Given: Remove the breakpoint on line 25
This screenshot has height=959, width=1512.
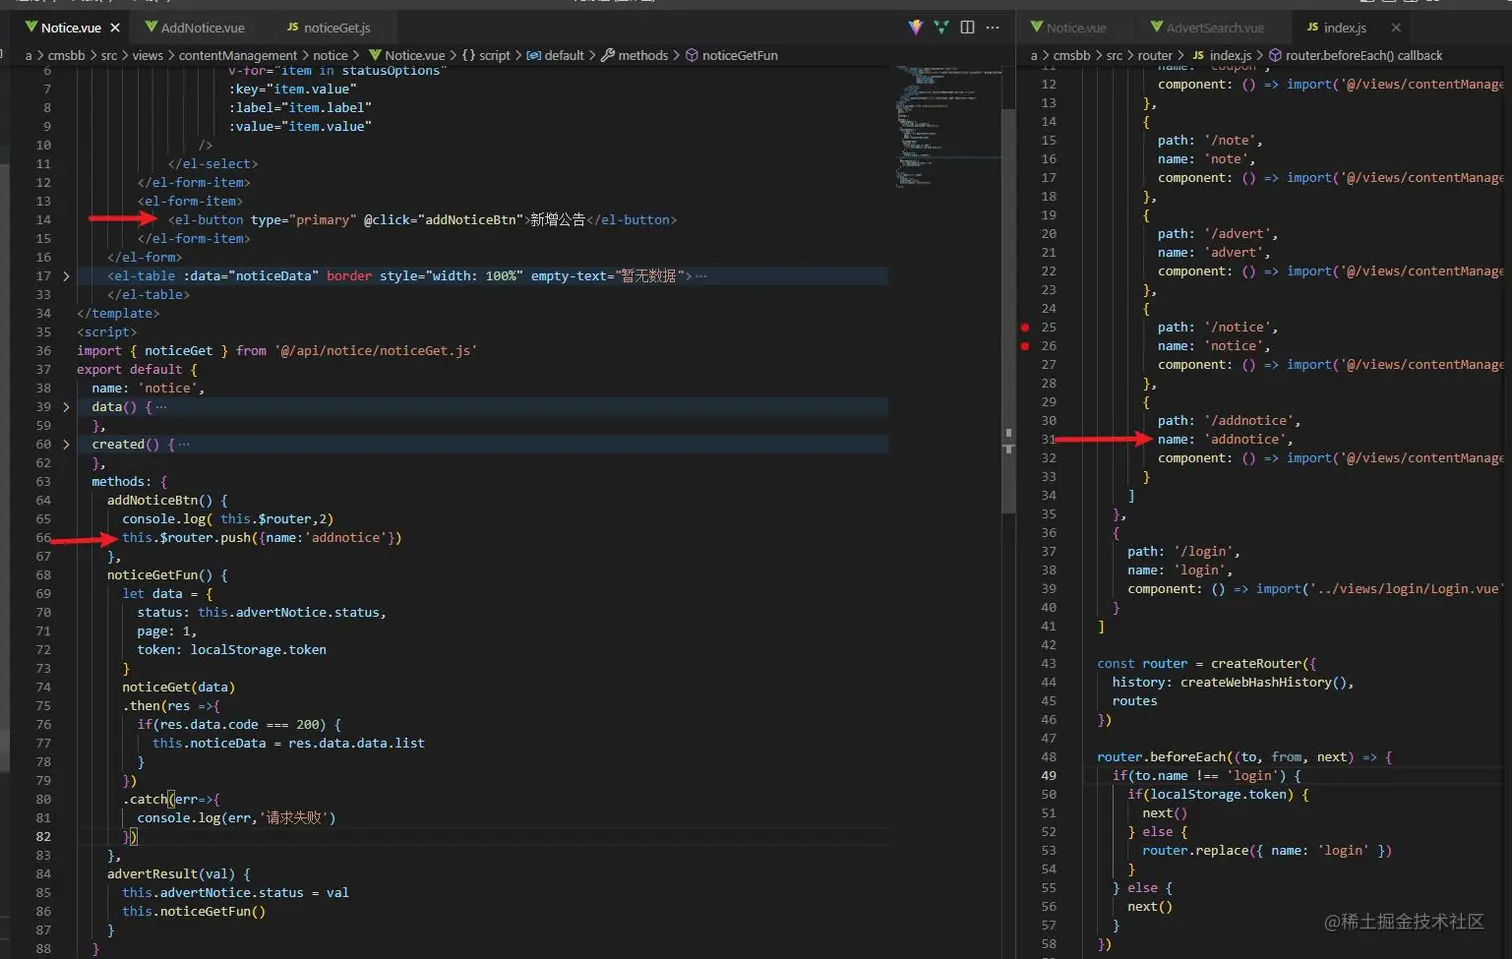Looking at the screenshot, I should click(1025, 327).
